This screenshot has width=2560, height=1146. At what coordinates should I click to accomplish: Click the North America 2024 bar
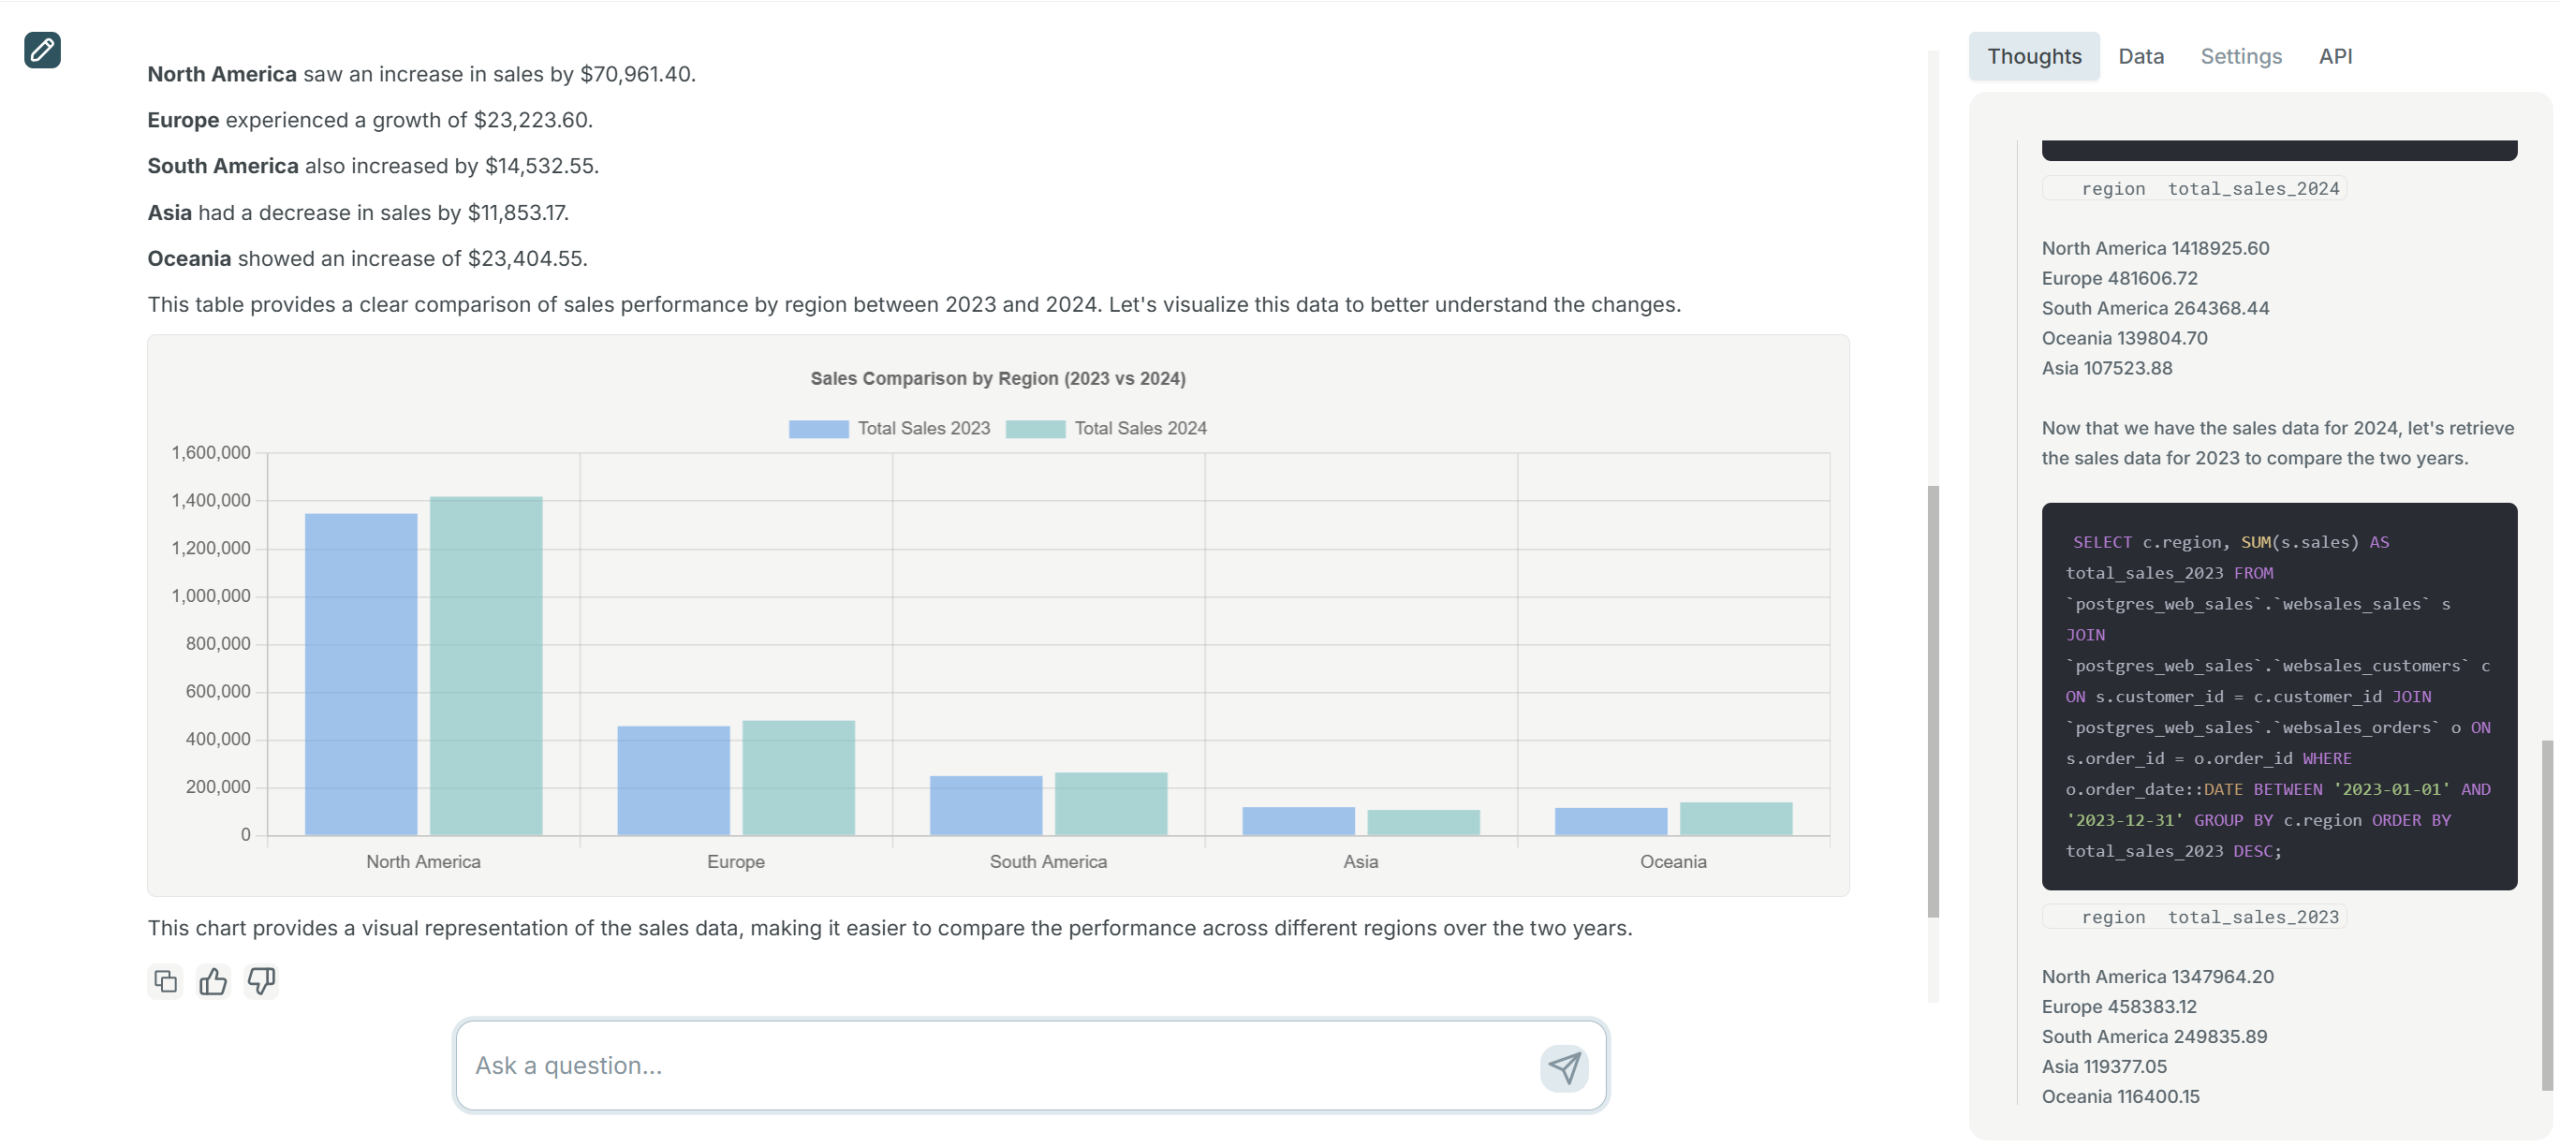pyautogui.click(x=486, y=665)
